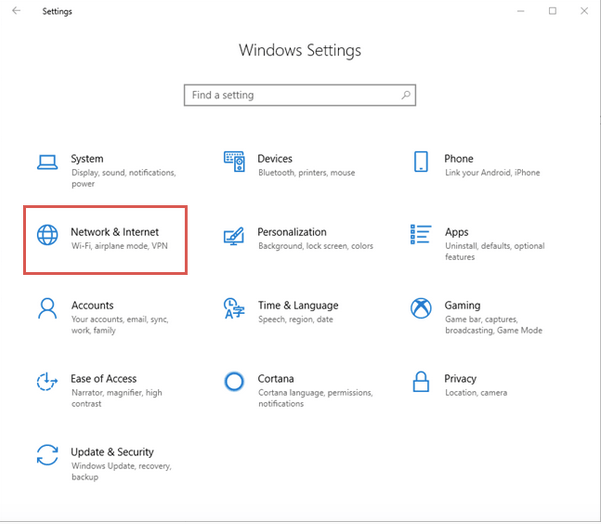Click the System laptop icon
This screenshot has height=524, width=601.
pyautogui.click(x=47, y=162)
